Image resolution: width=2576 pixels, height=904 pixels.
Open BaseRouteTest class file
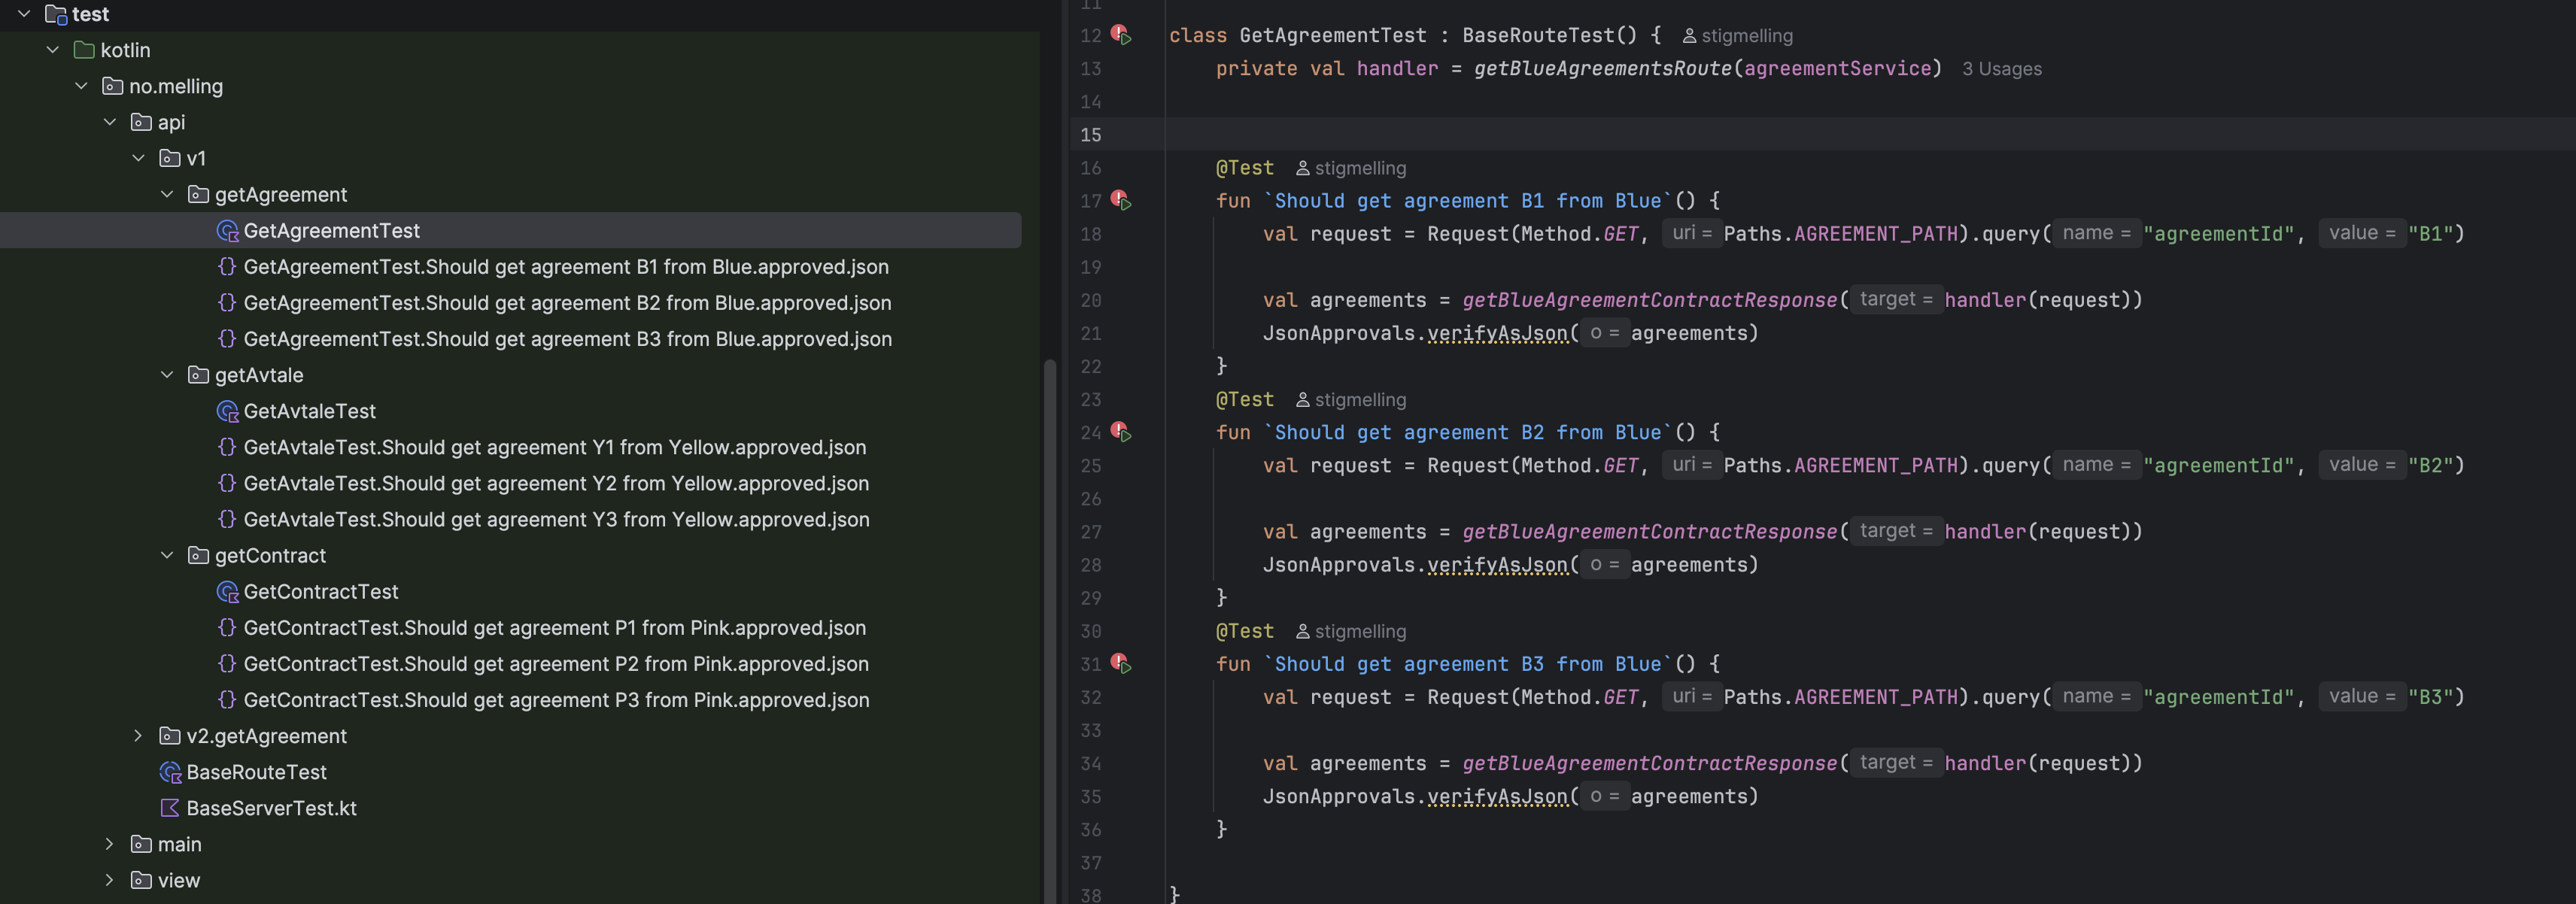[256, 772]
